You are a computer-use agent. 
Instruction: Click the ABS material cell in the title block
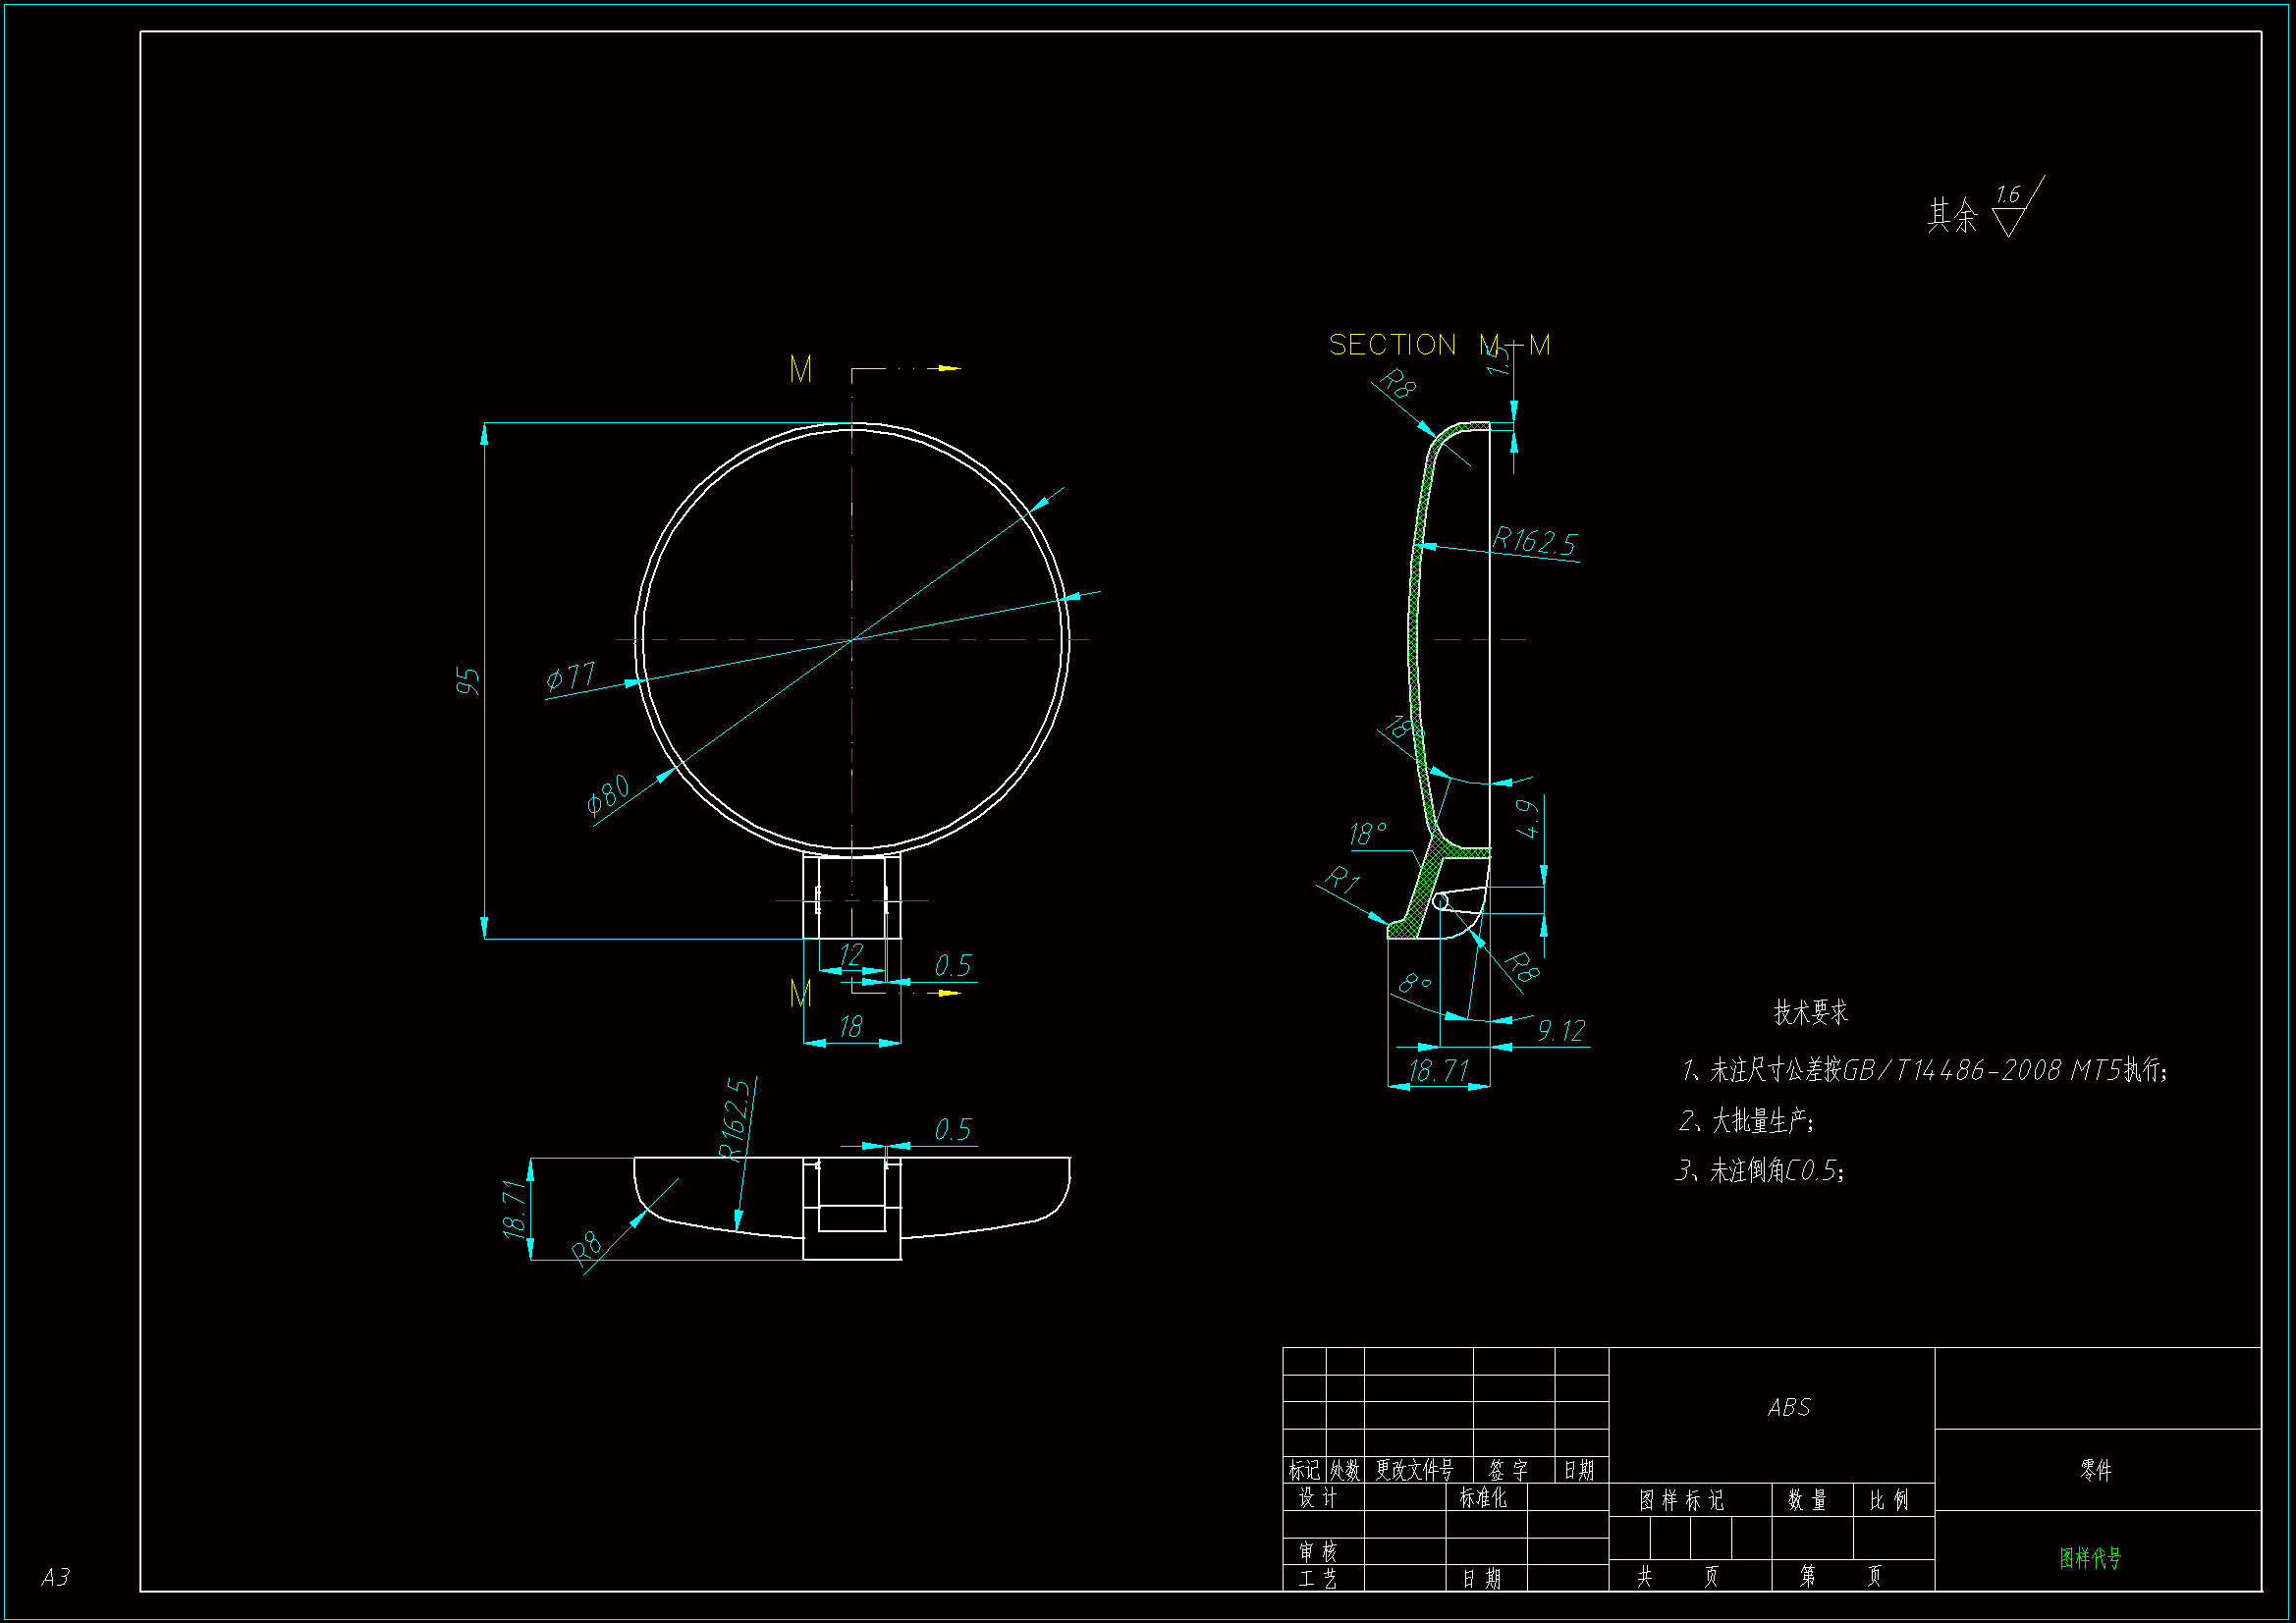click(x=1788, y=1408)
